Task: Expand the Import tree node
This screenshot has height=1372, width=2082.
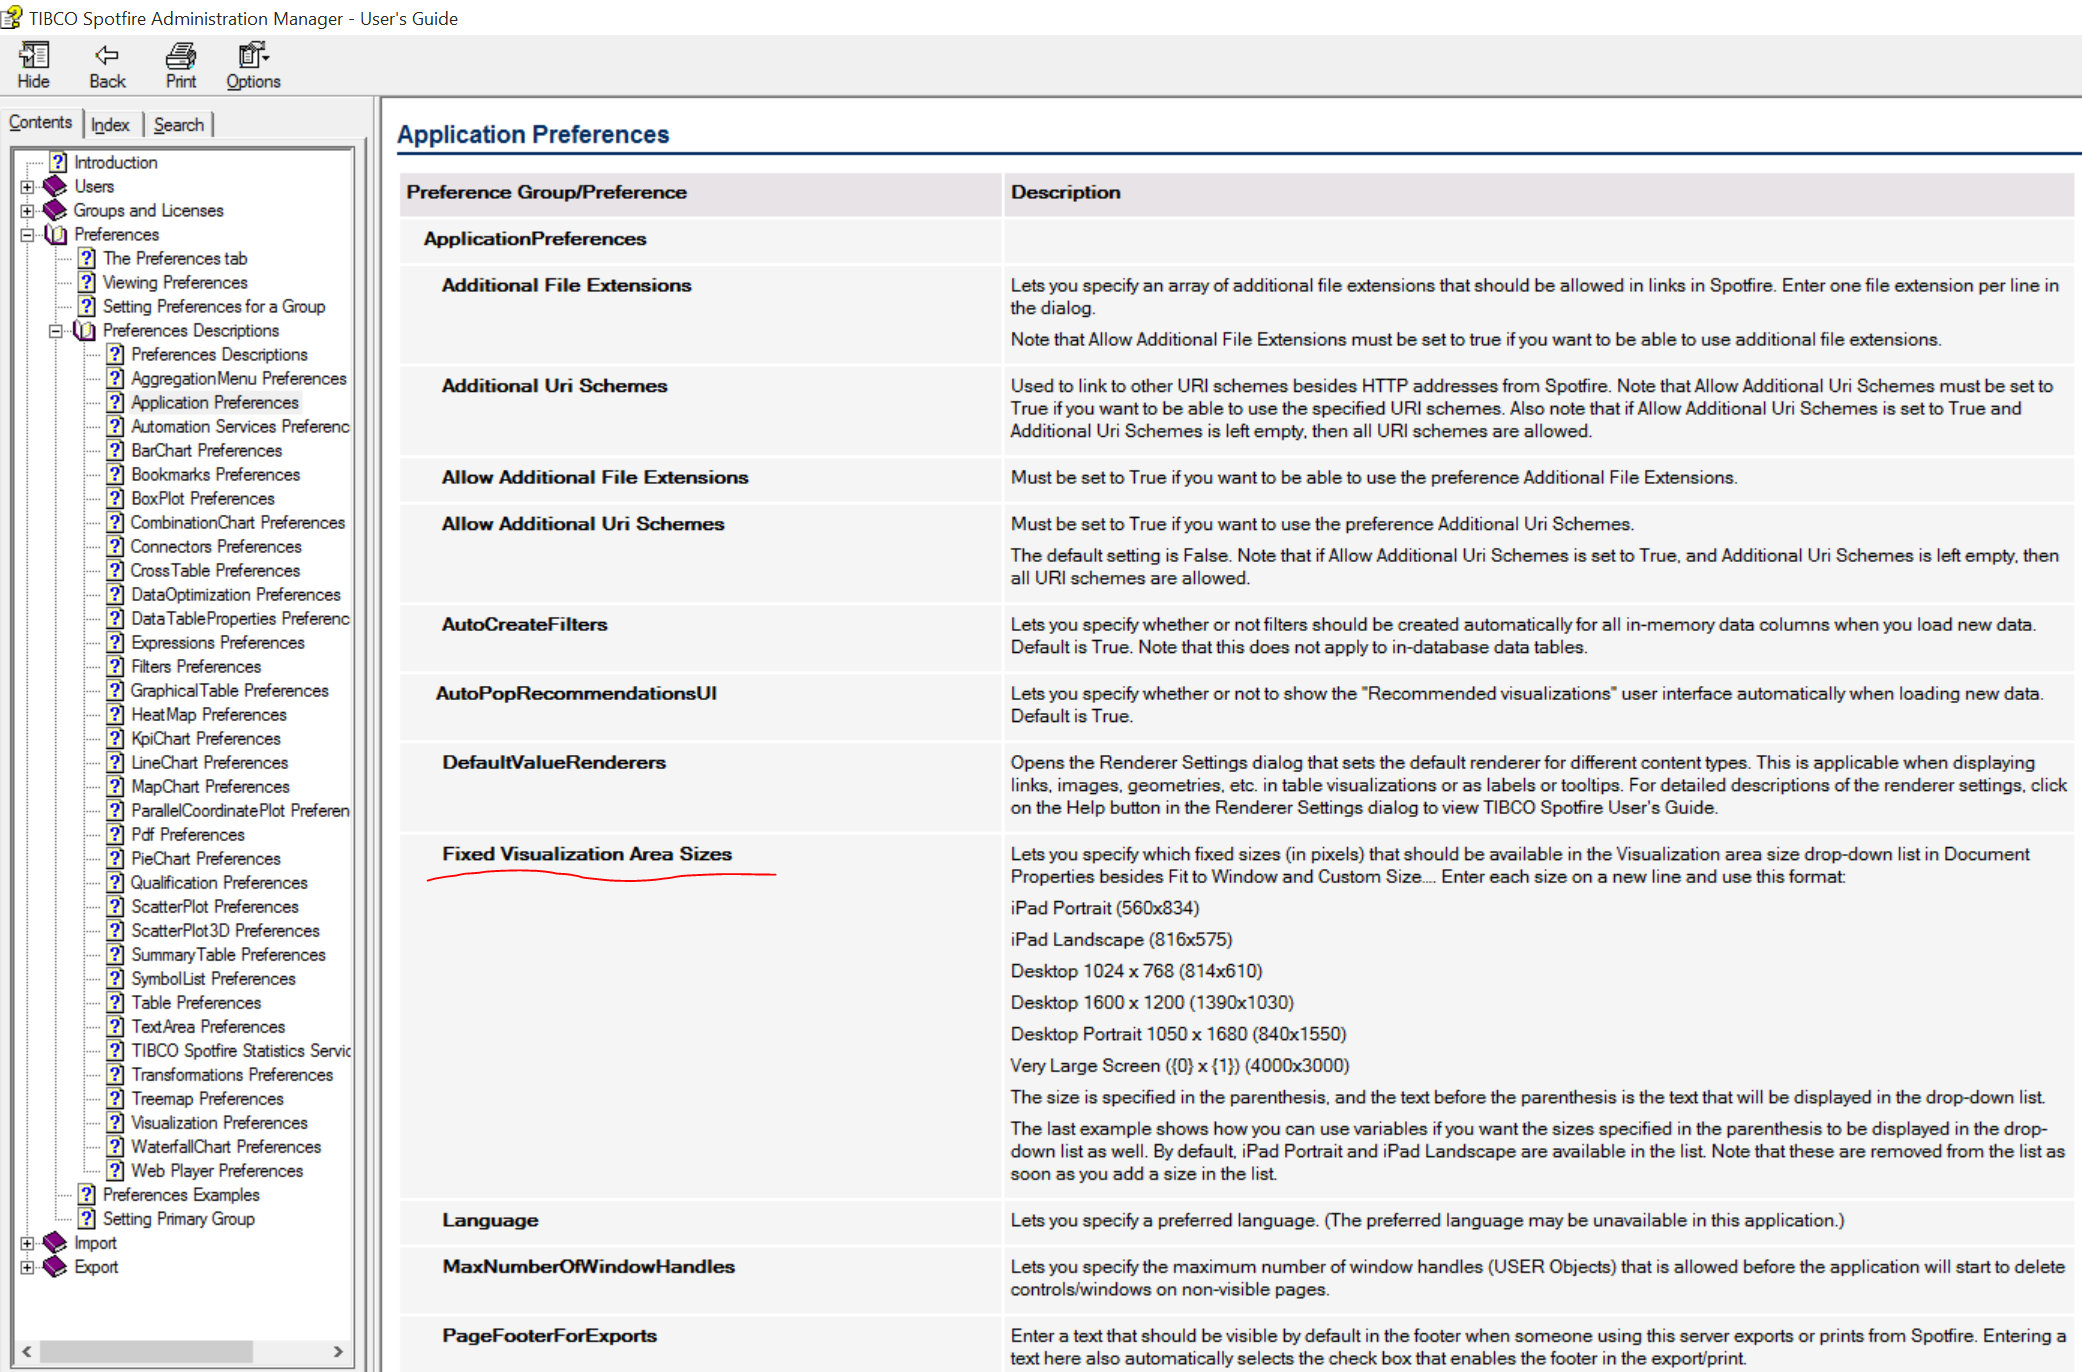Action: click(28, 1243)
